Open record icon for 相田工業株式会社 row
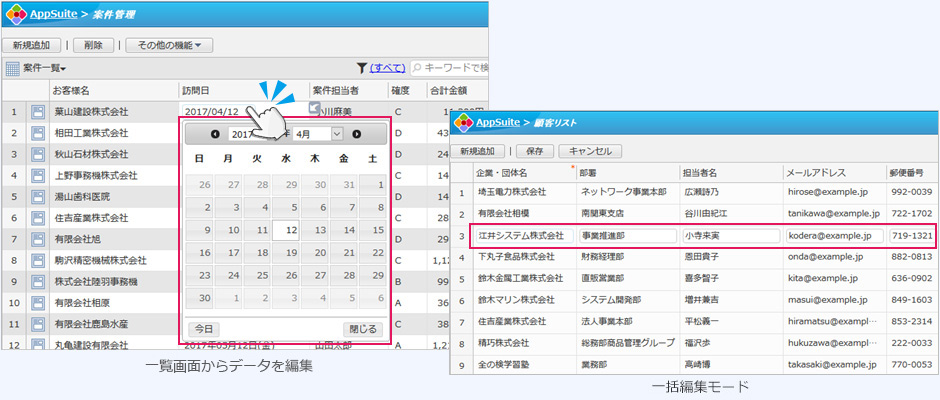Screen dimensions: 940x400 (x=38, y=133)
